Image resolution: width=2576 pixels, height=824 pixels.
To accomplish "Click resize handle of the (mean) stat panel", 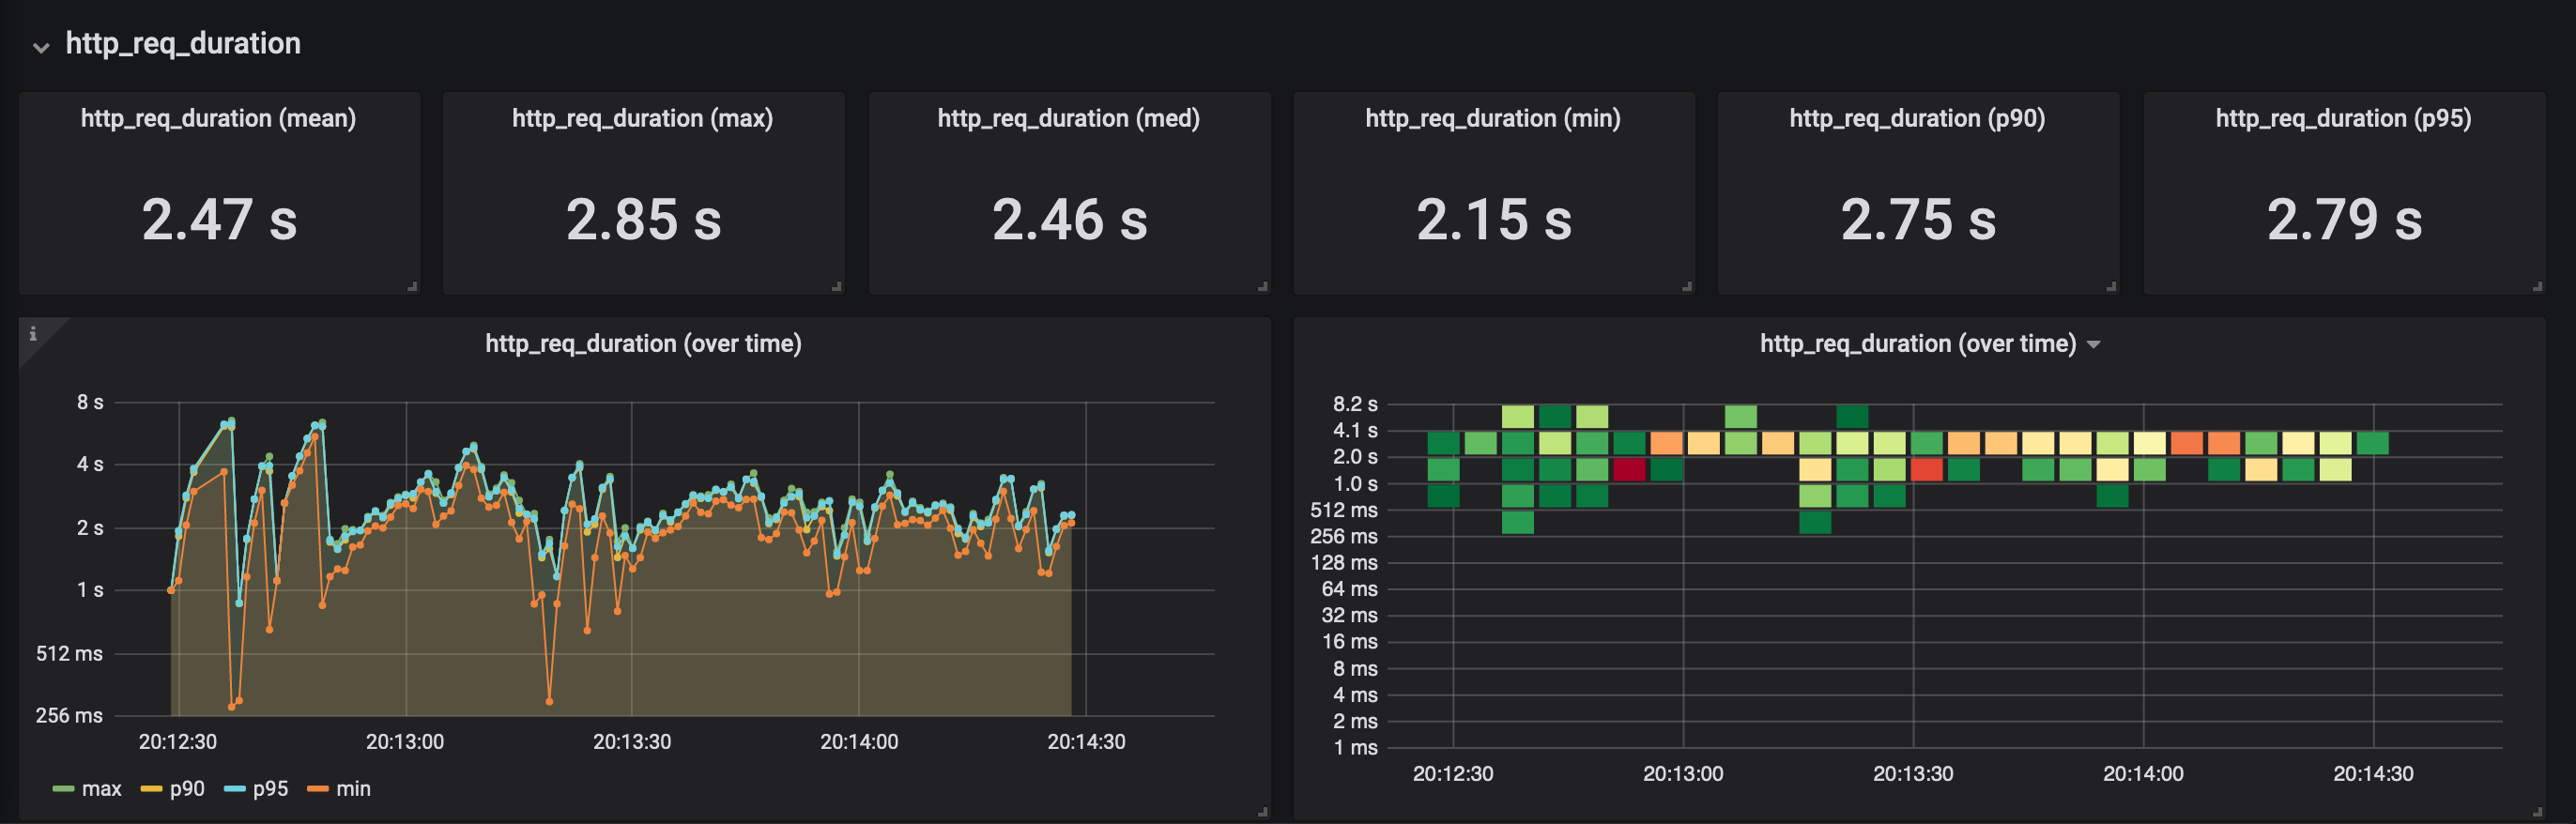I will click(412, 286).
